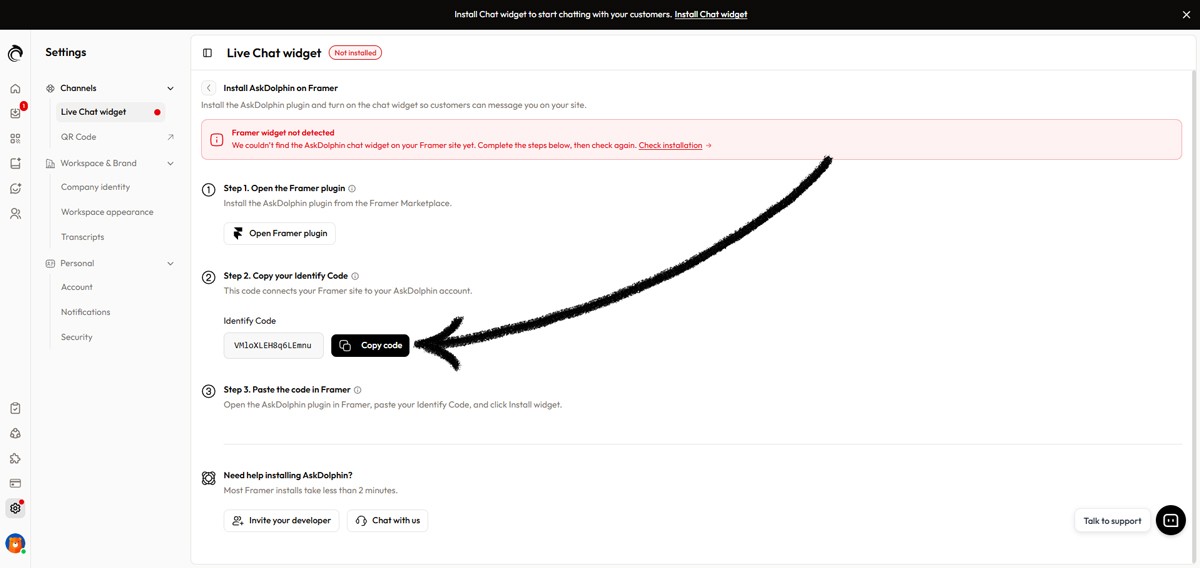Collapse the Personal section chevron

pyautogui.click(x=170, y=264)
